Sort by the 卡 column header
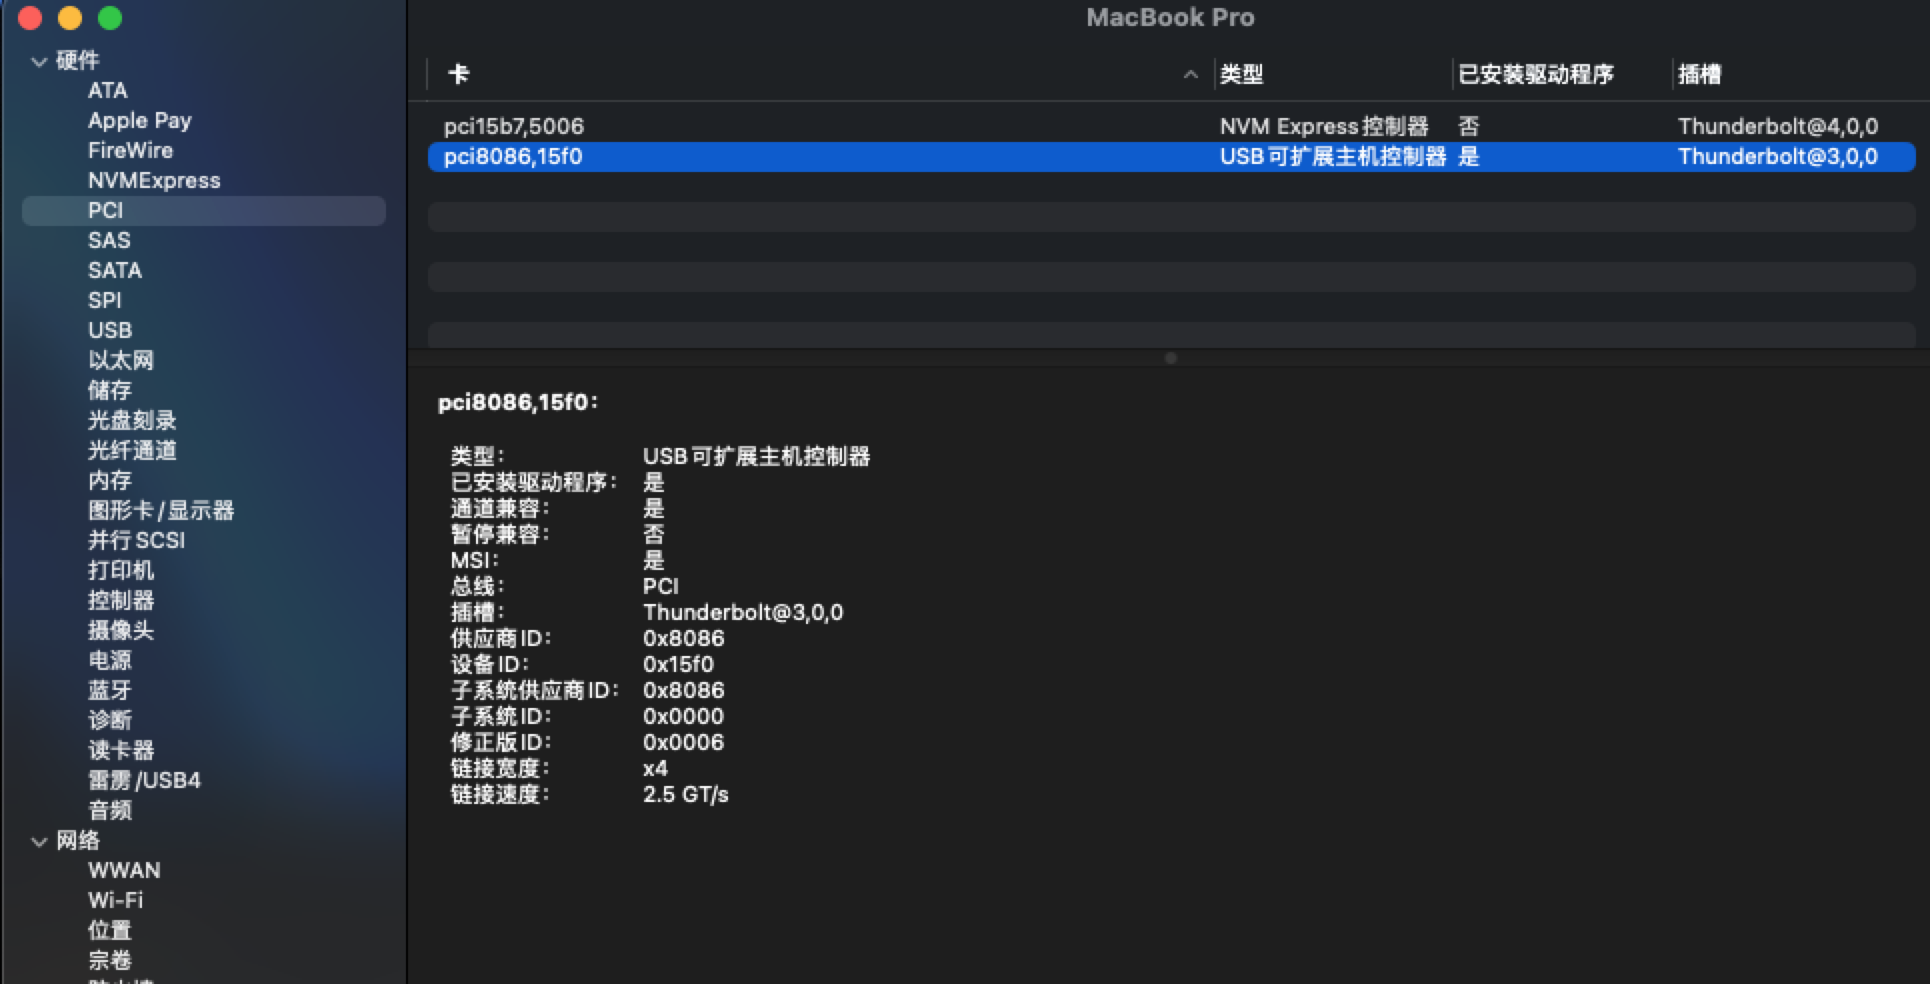1930x984 pixels. [458, 74]
